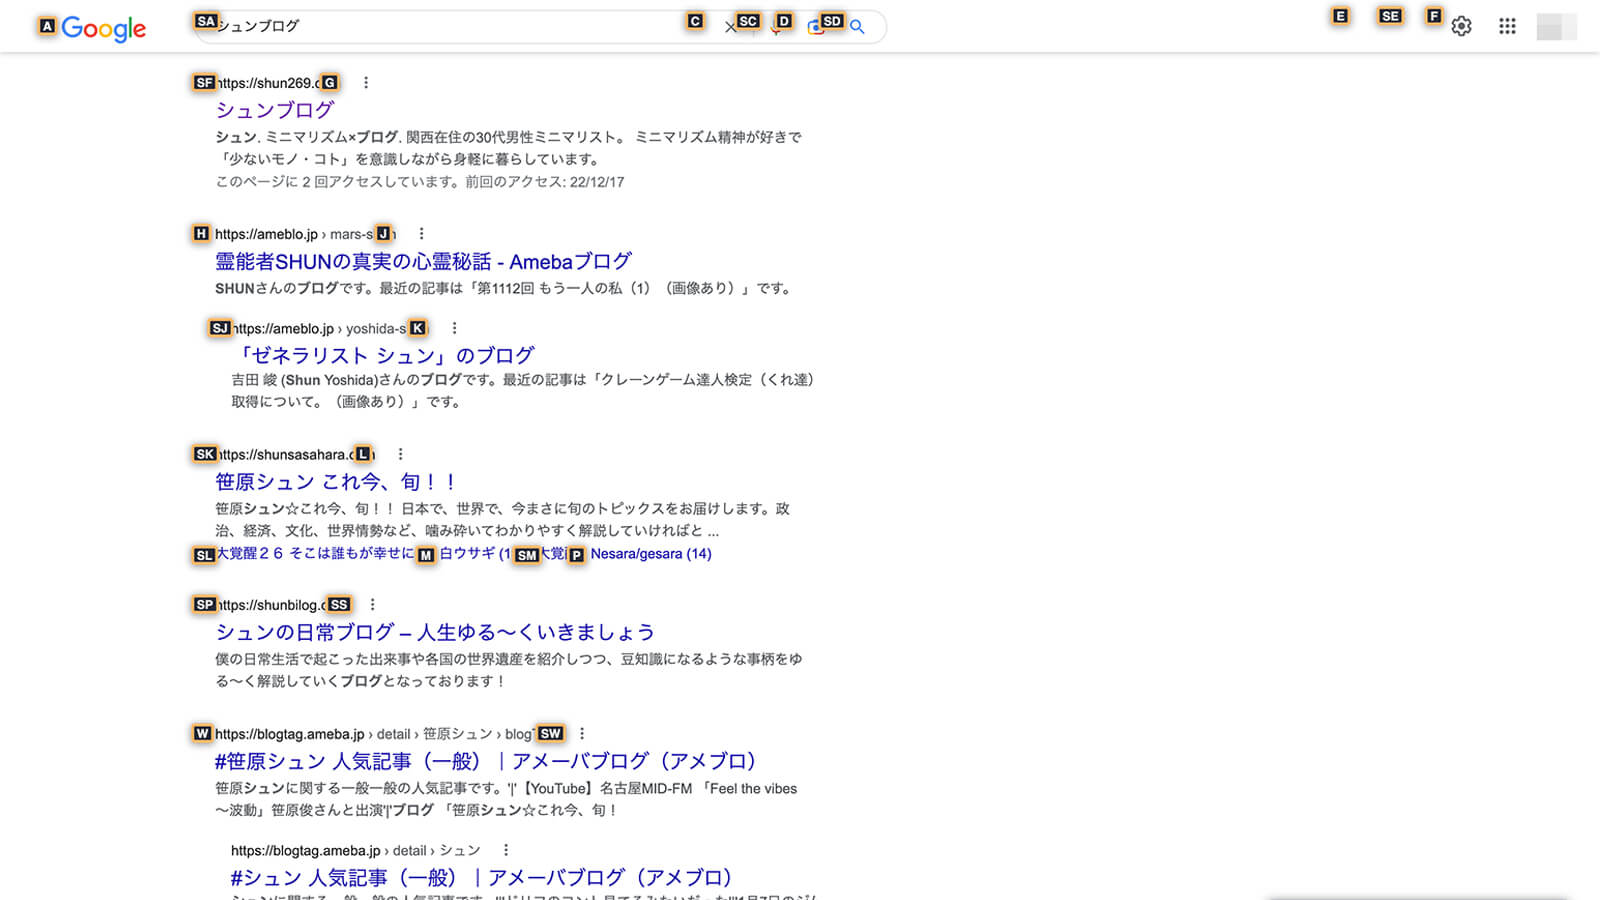
Task: Click snippet starting SHUNさんのブログです
Action: [505, 288]
